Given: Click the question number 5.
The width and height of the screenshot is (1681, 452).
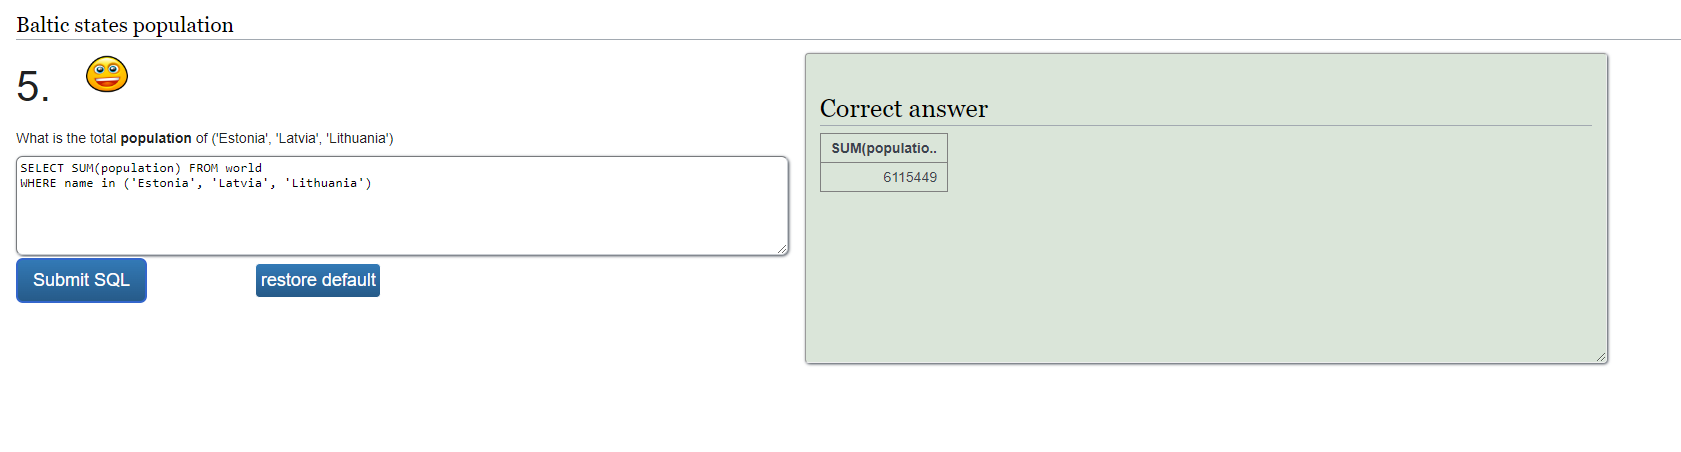Looking at the screenshot, I should [x=33, y=87].
